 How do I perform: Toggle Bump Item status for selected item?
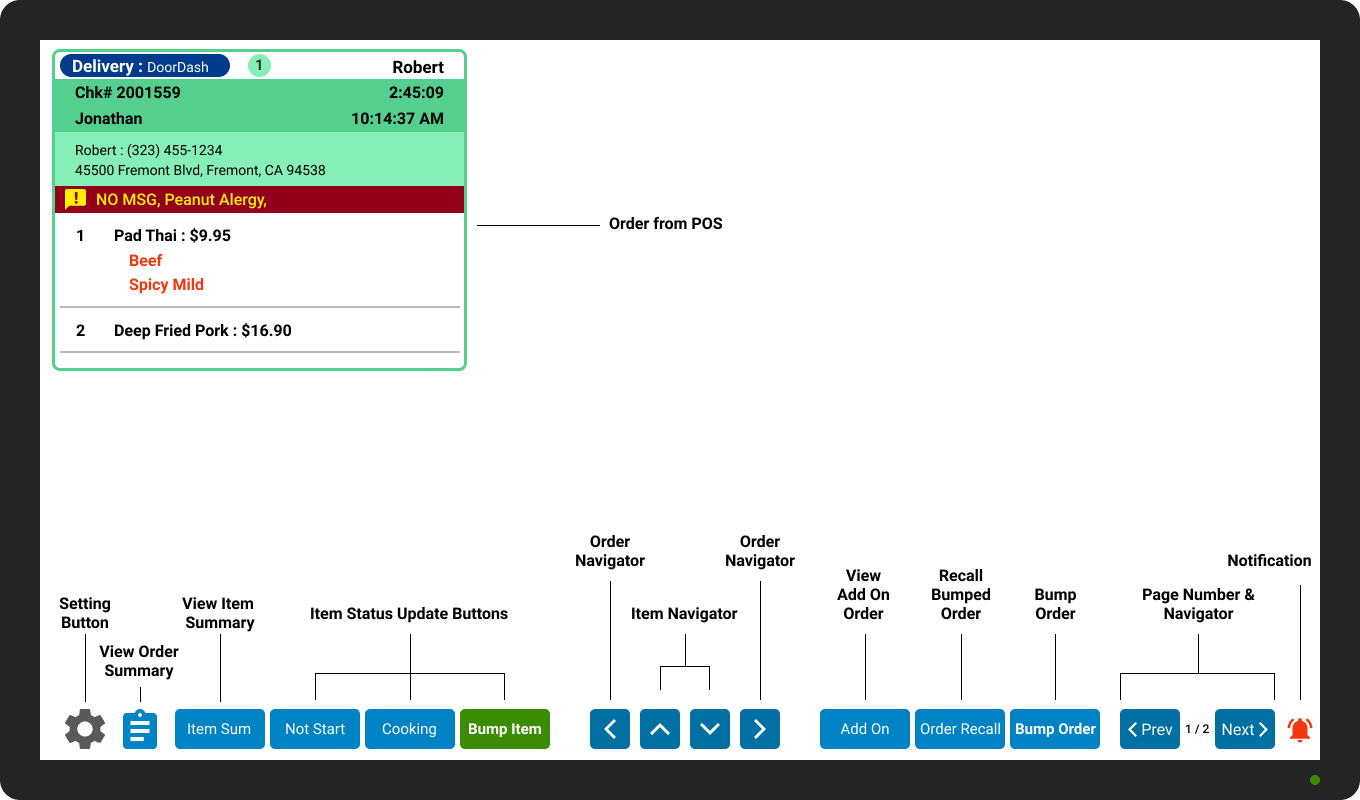click(x=504, y=729)
